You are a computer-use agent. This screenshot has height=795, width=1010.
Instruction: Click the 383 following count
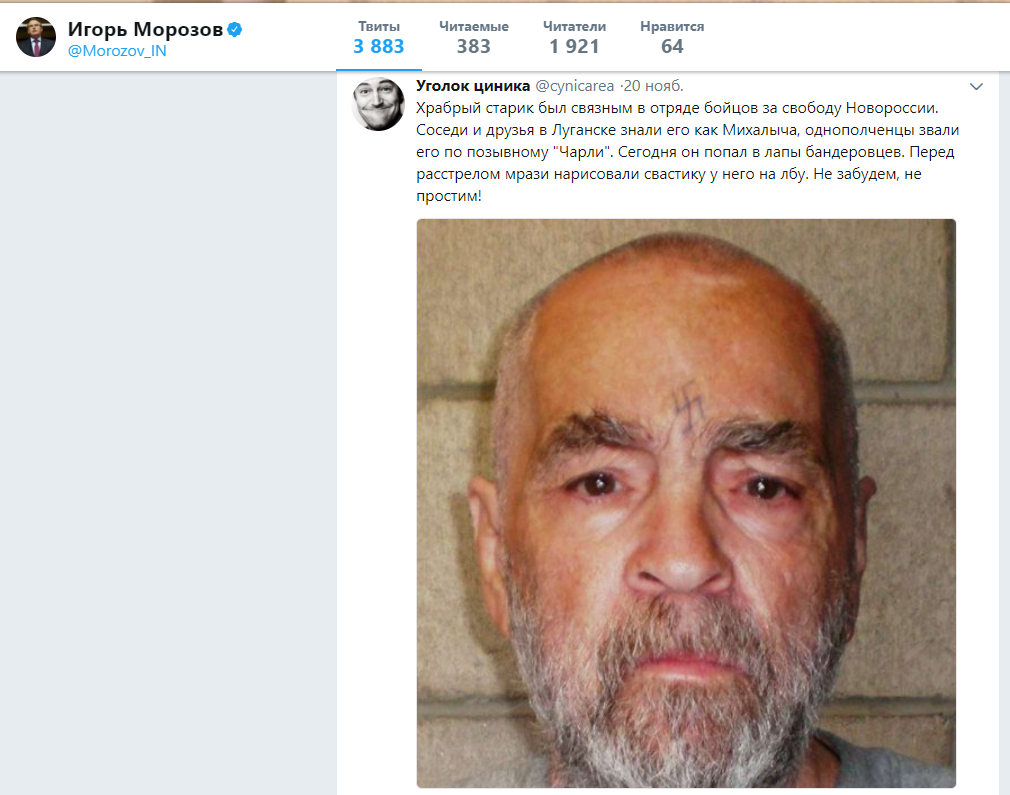(473, 46)
